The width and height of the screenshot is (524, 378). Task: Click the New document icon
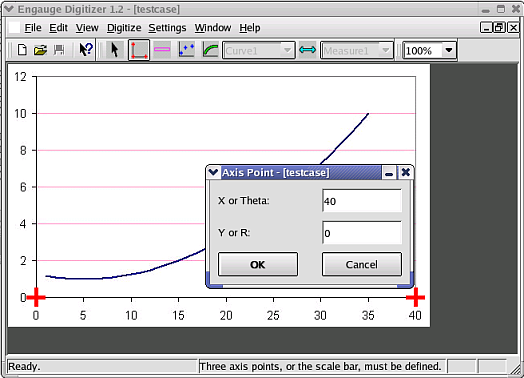click(x=22, y=50)
